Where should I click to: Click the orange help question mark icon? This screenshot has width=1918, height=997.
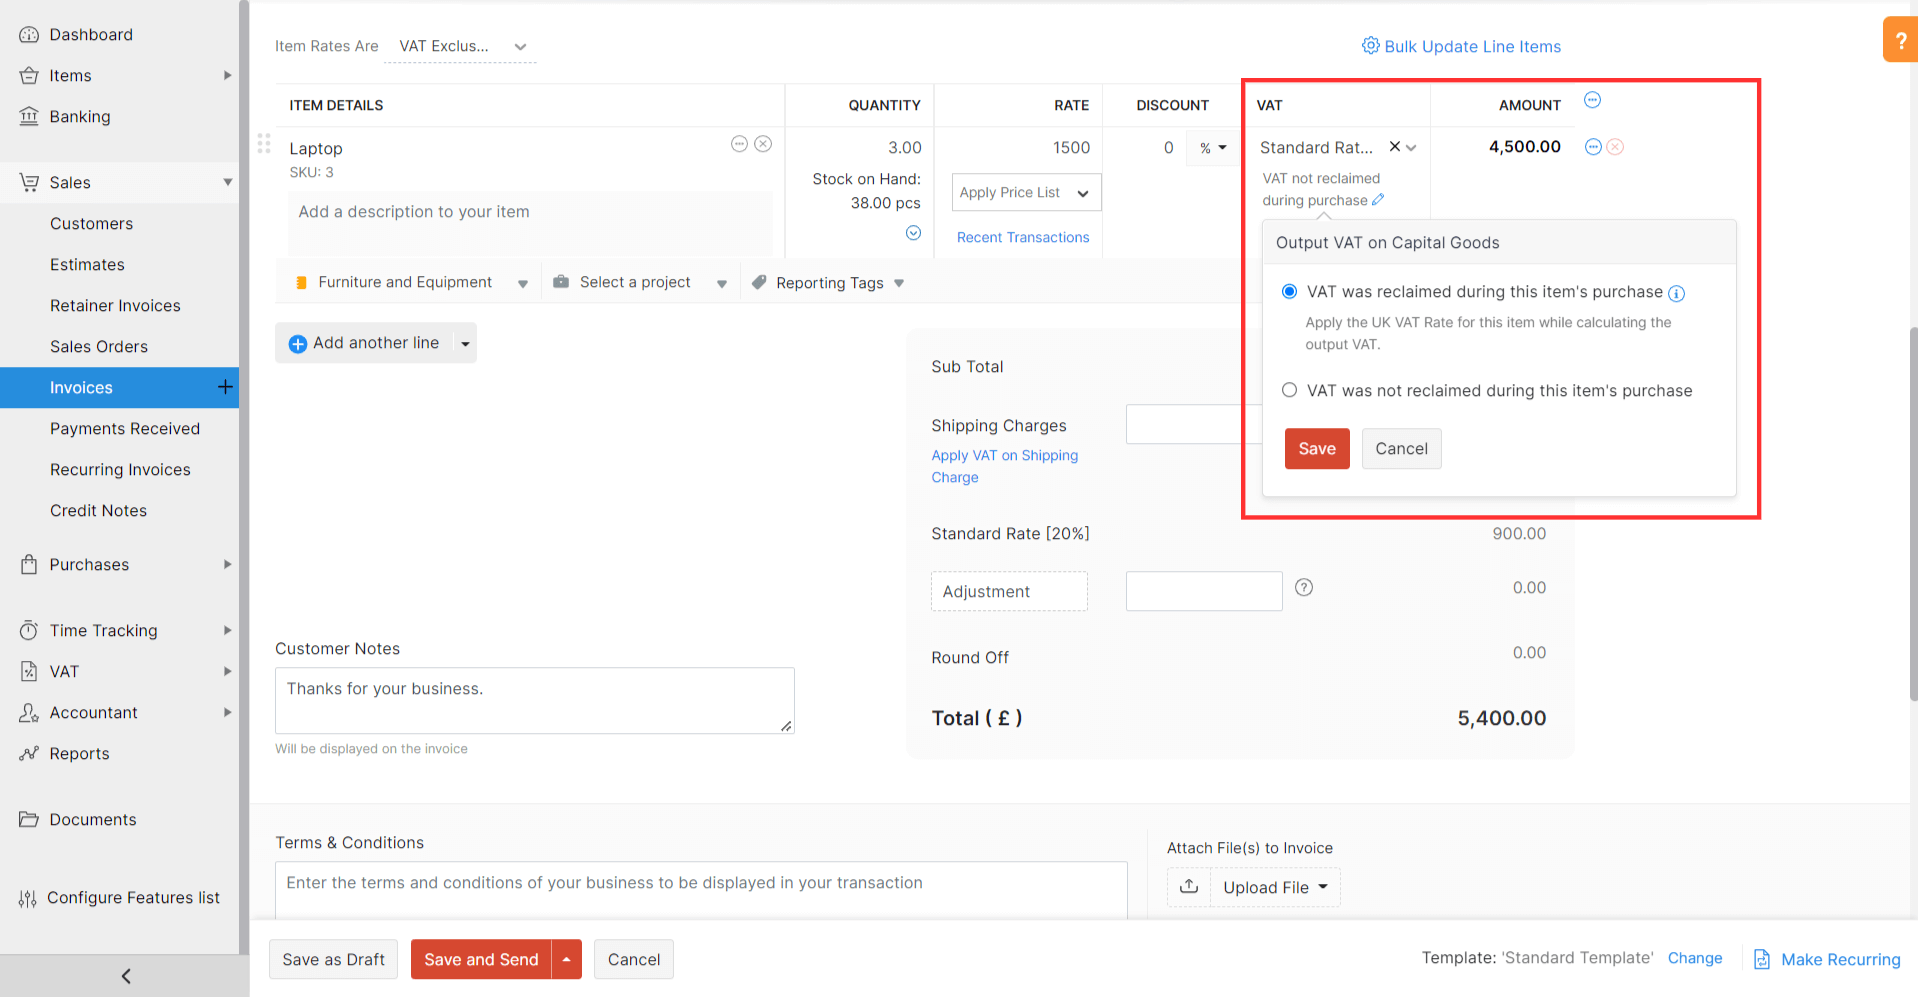coord(1900,41)
